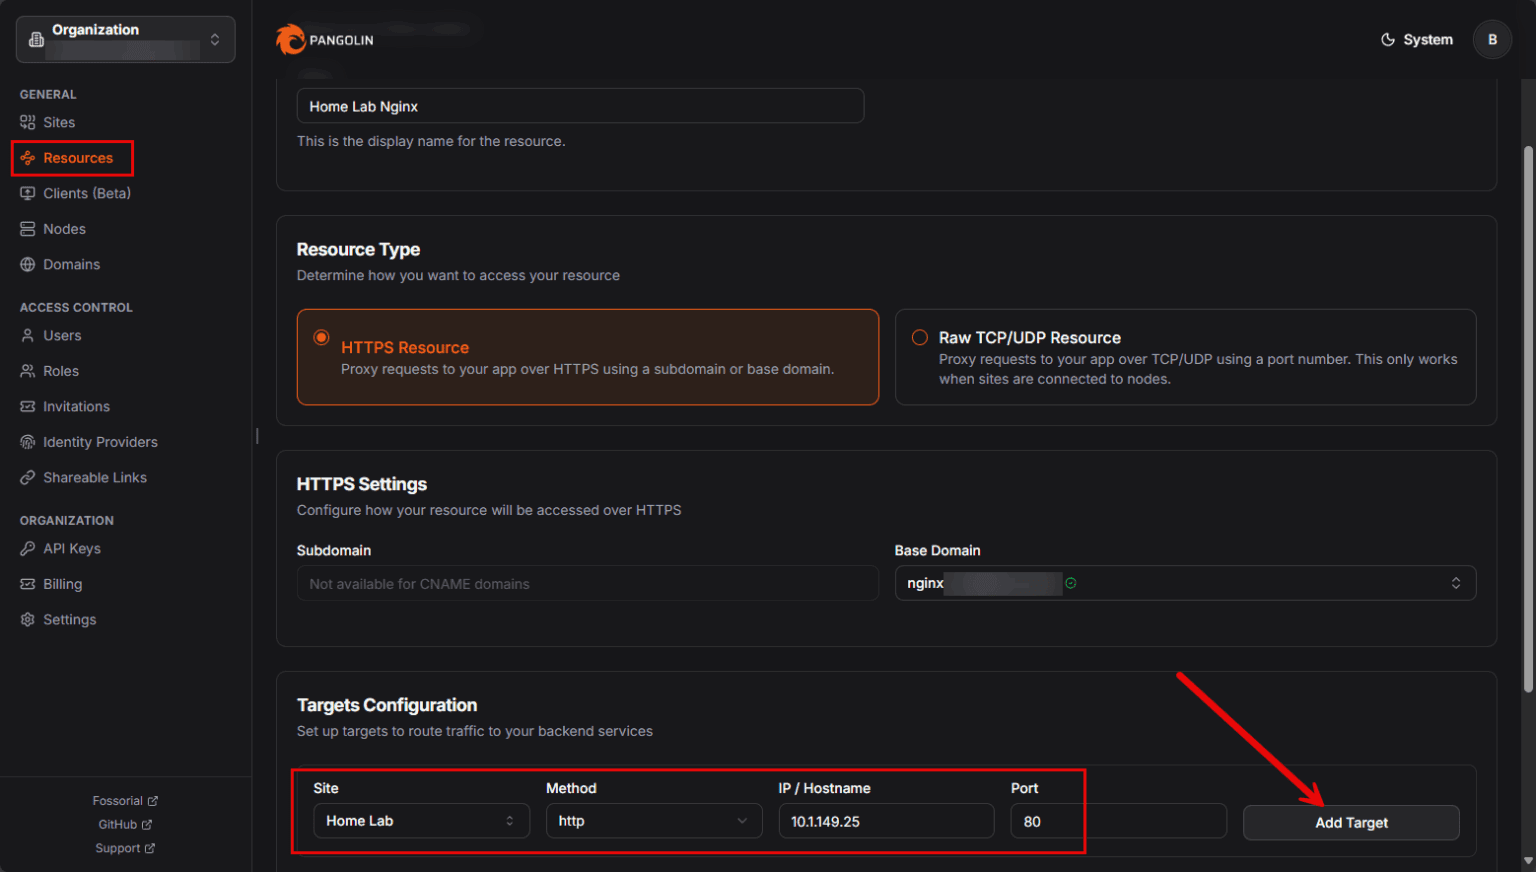This screenshot has width=1536, height=872.
Task: Expand the Site dropdown showing Home Lab
Action: (421, 820)
